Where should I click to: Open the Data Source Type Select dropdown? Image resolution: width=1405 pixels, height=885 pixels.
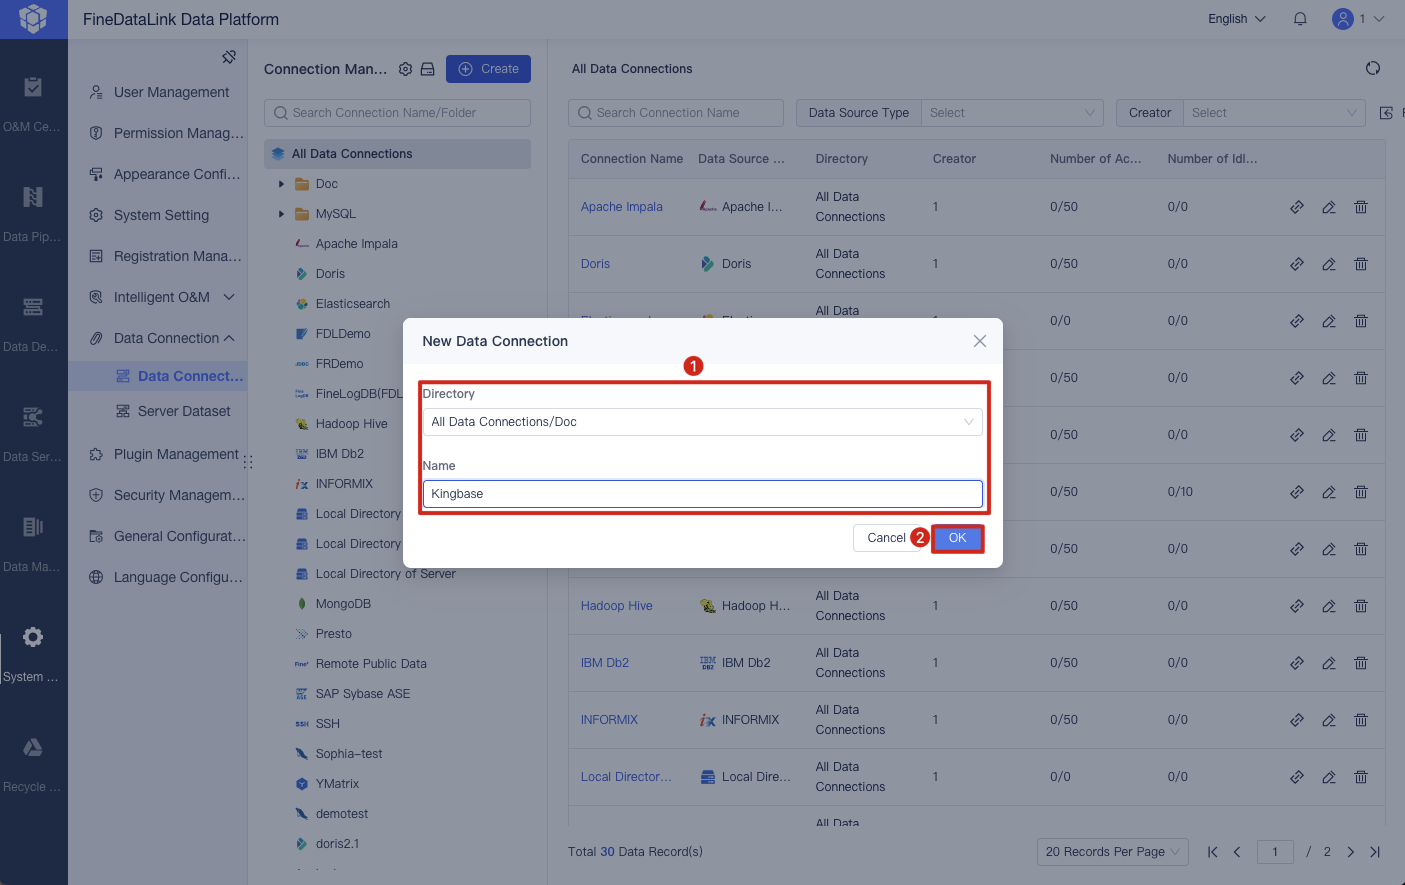click(x=1012, y=113)
